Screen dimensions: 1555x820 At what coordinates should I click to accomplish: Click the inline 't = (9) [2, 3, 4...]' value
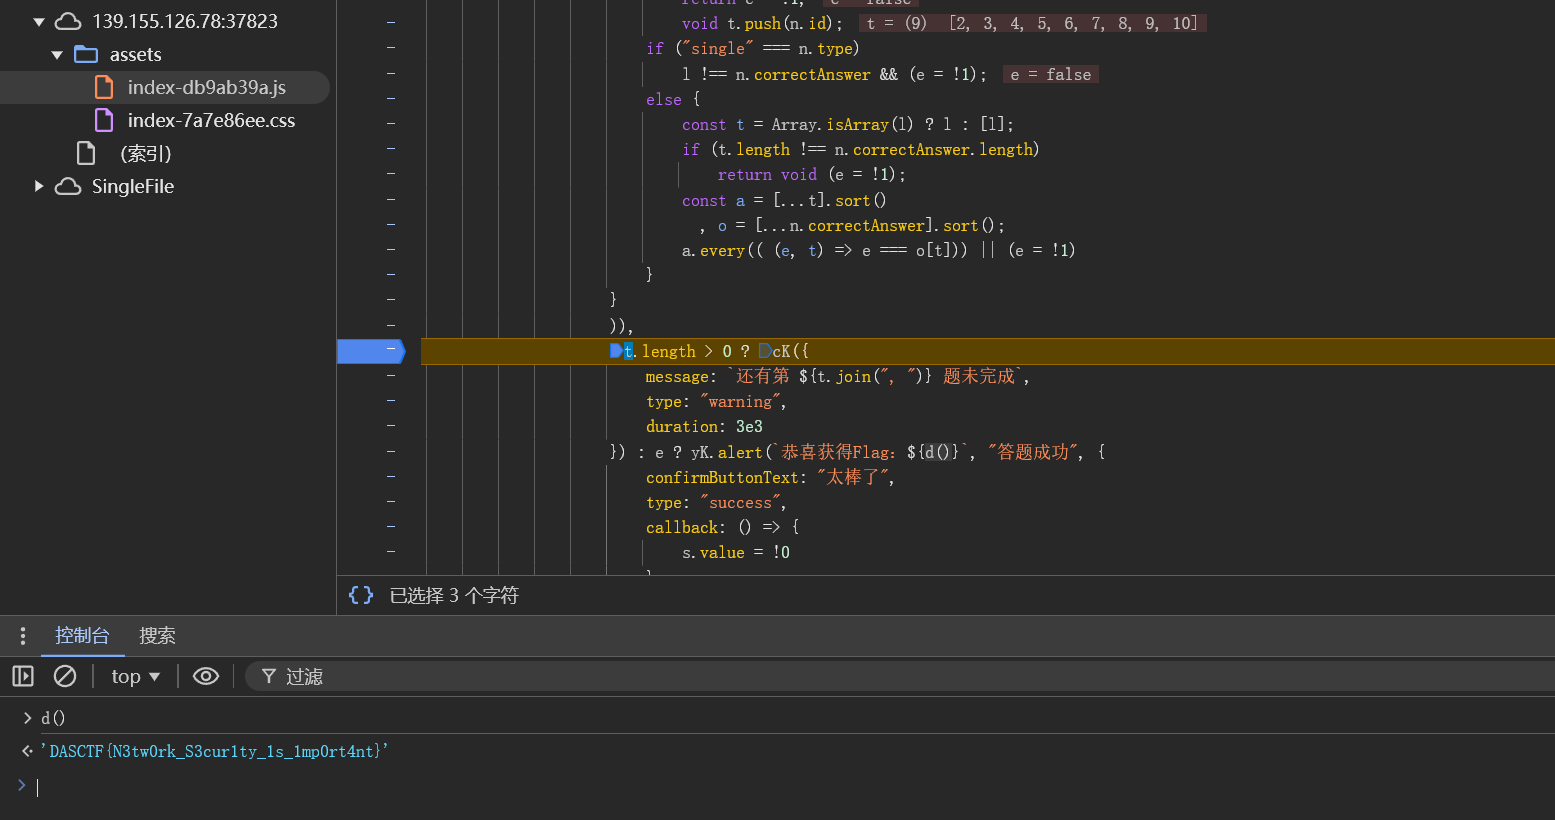[1033, 23]
